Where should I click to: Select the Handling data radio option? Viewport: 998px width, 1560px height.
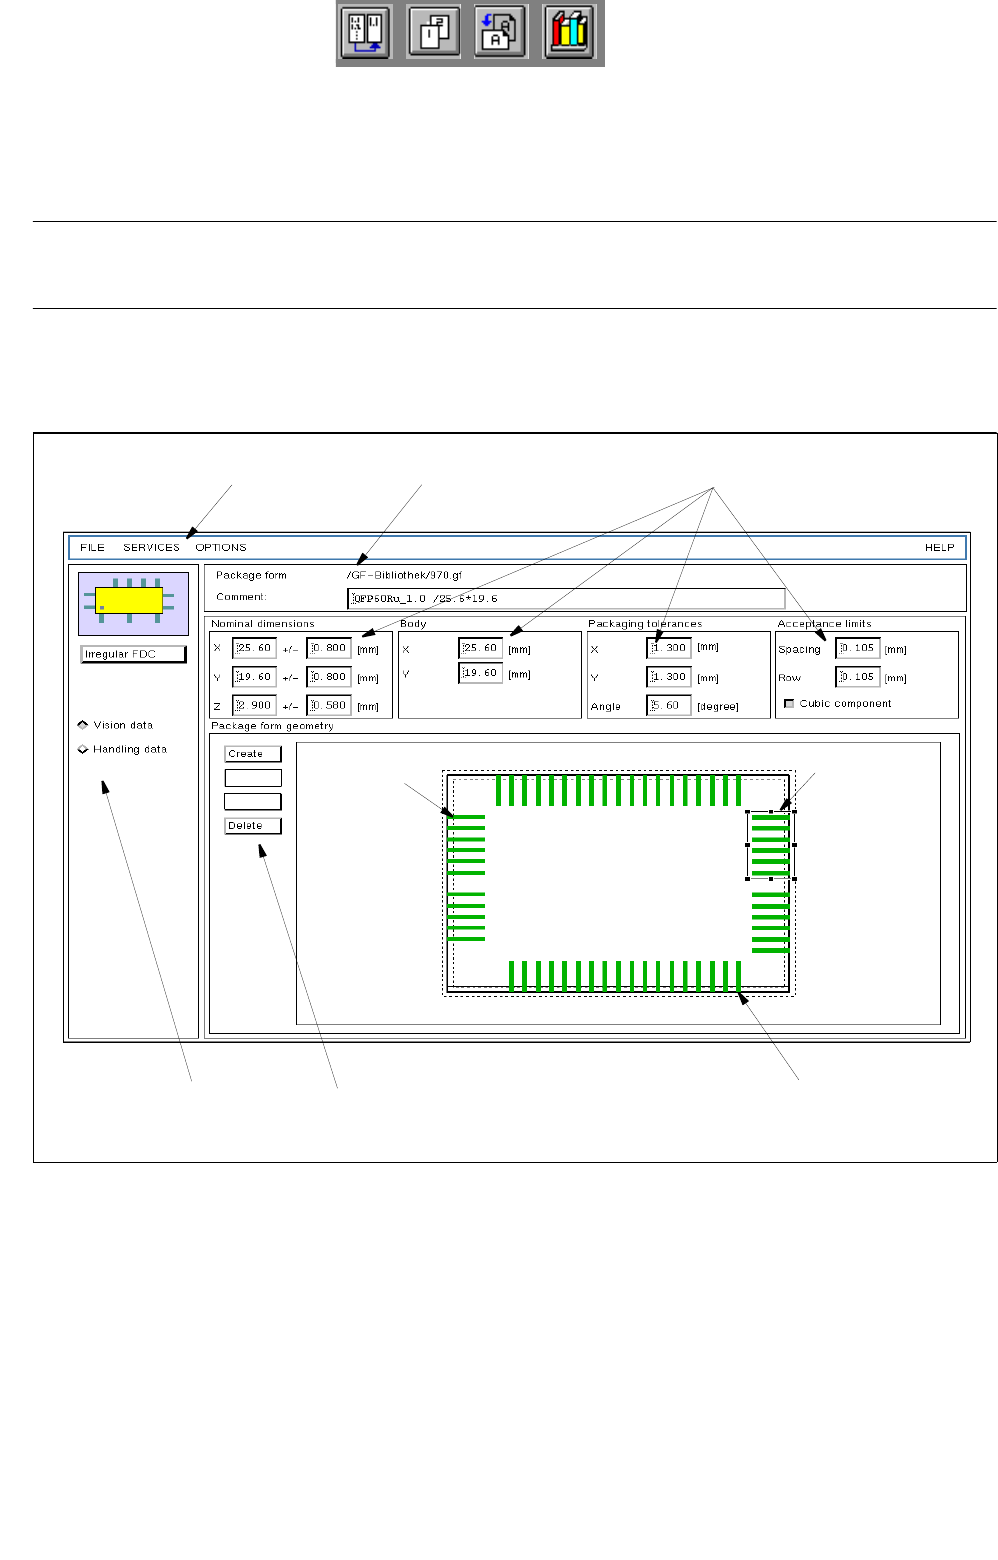(x=122, y=749)
